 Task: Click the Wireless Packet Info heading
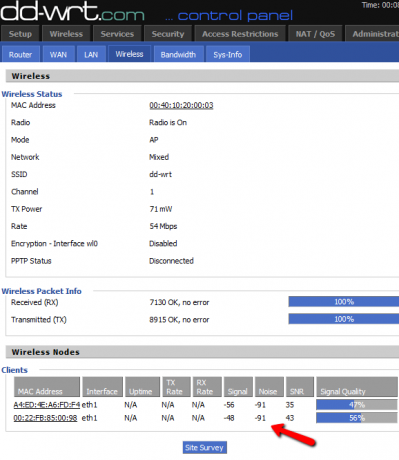pyautogui.click(x=41, y=291)
